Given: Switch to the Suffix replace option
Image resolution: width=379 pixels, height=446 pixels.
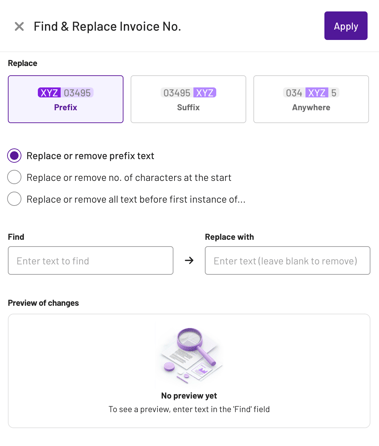Looking at the screenshot, I should (x=188, y=99).
